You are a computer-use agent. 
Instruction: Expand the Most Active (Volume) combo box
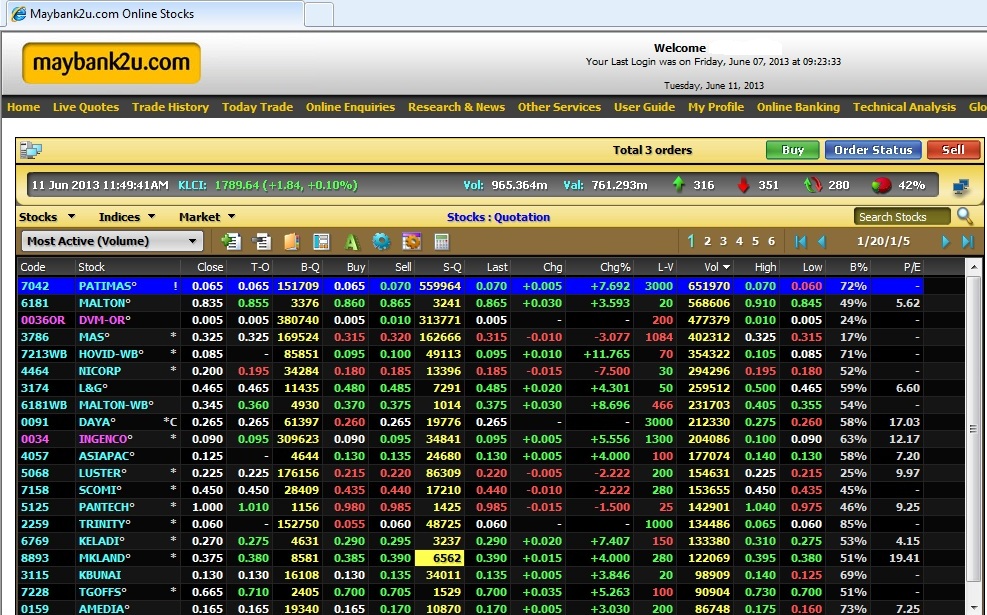[x=112, y=241]
